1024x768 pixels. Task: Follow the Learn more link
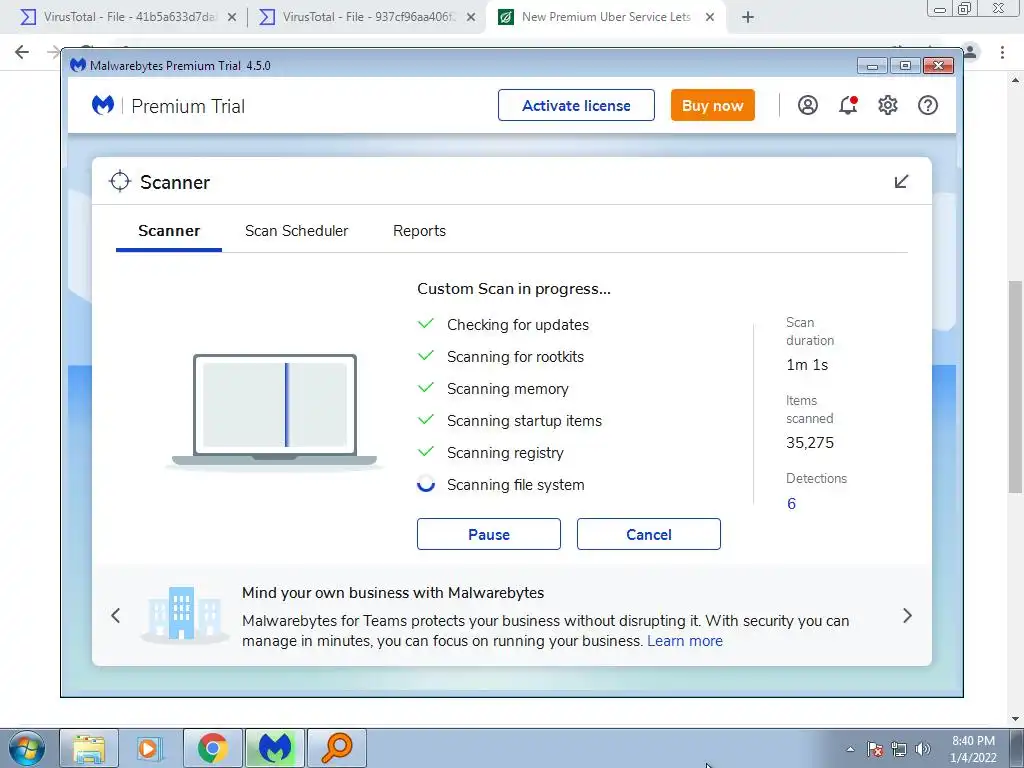click(685, 641)
